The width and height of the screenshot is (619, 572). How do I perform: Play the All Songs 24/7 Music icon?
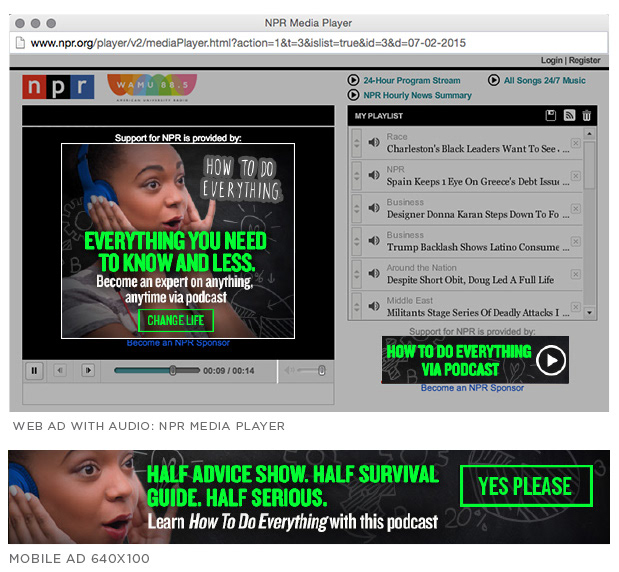point(493,80)
